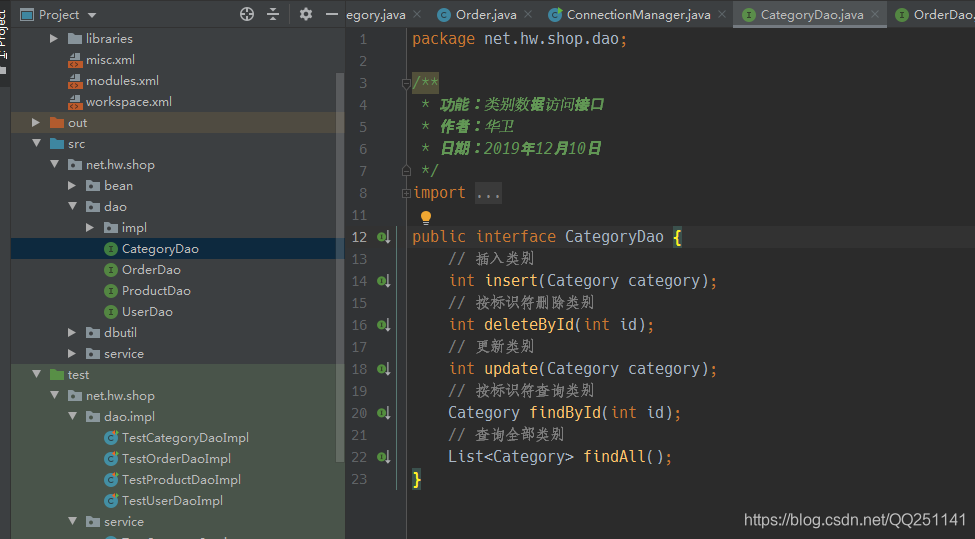Open ProductDao interface in project tree
Screen dimensions: 975x539
coord(156,291)
